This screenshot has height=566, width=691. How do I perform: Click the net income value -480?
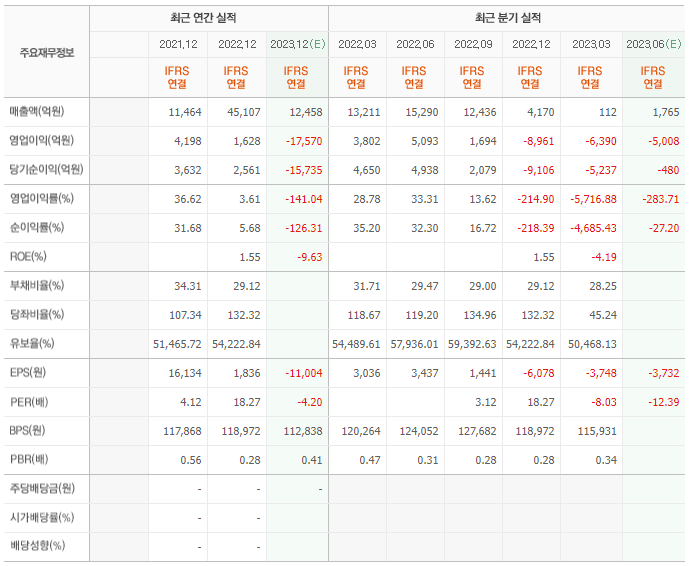click(668, 171)
